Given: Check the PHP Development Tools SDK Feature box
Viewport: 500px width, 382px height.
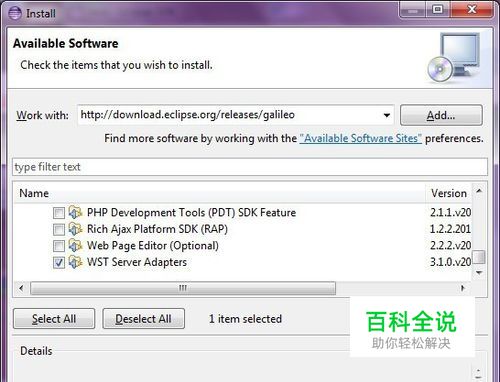Looking at the screenshot, I should coord(59,213).
